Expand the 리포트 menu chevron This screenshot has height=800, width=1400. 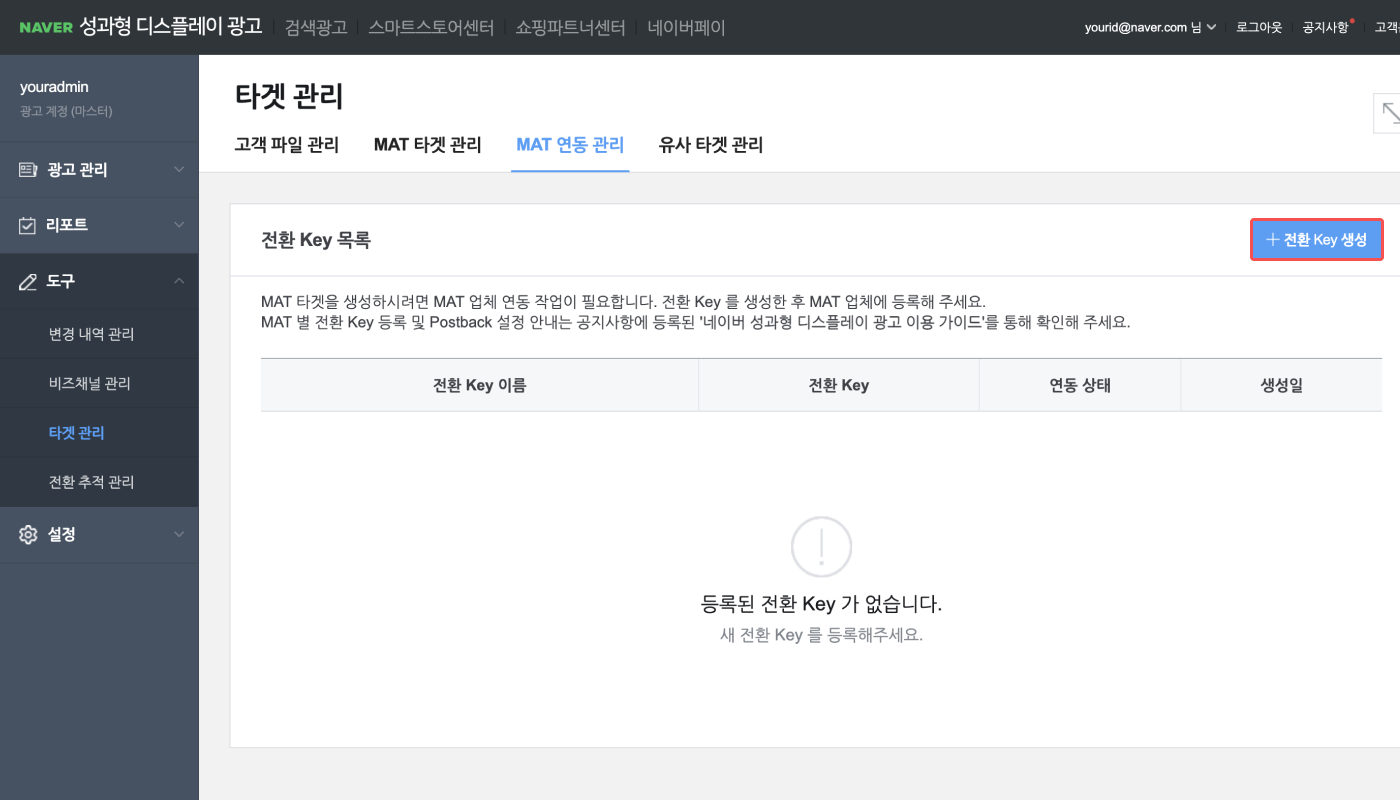pyautogui.click(x=179, y=225)
